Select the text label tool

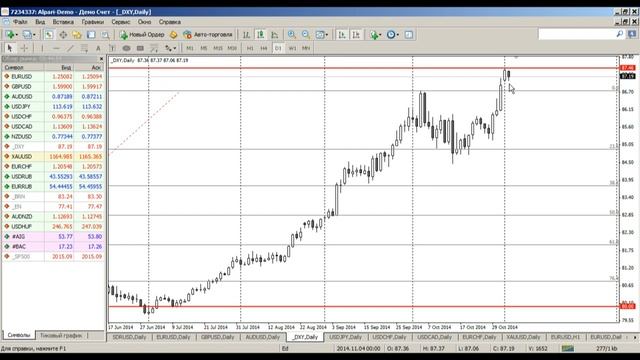point(112,48)
